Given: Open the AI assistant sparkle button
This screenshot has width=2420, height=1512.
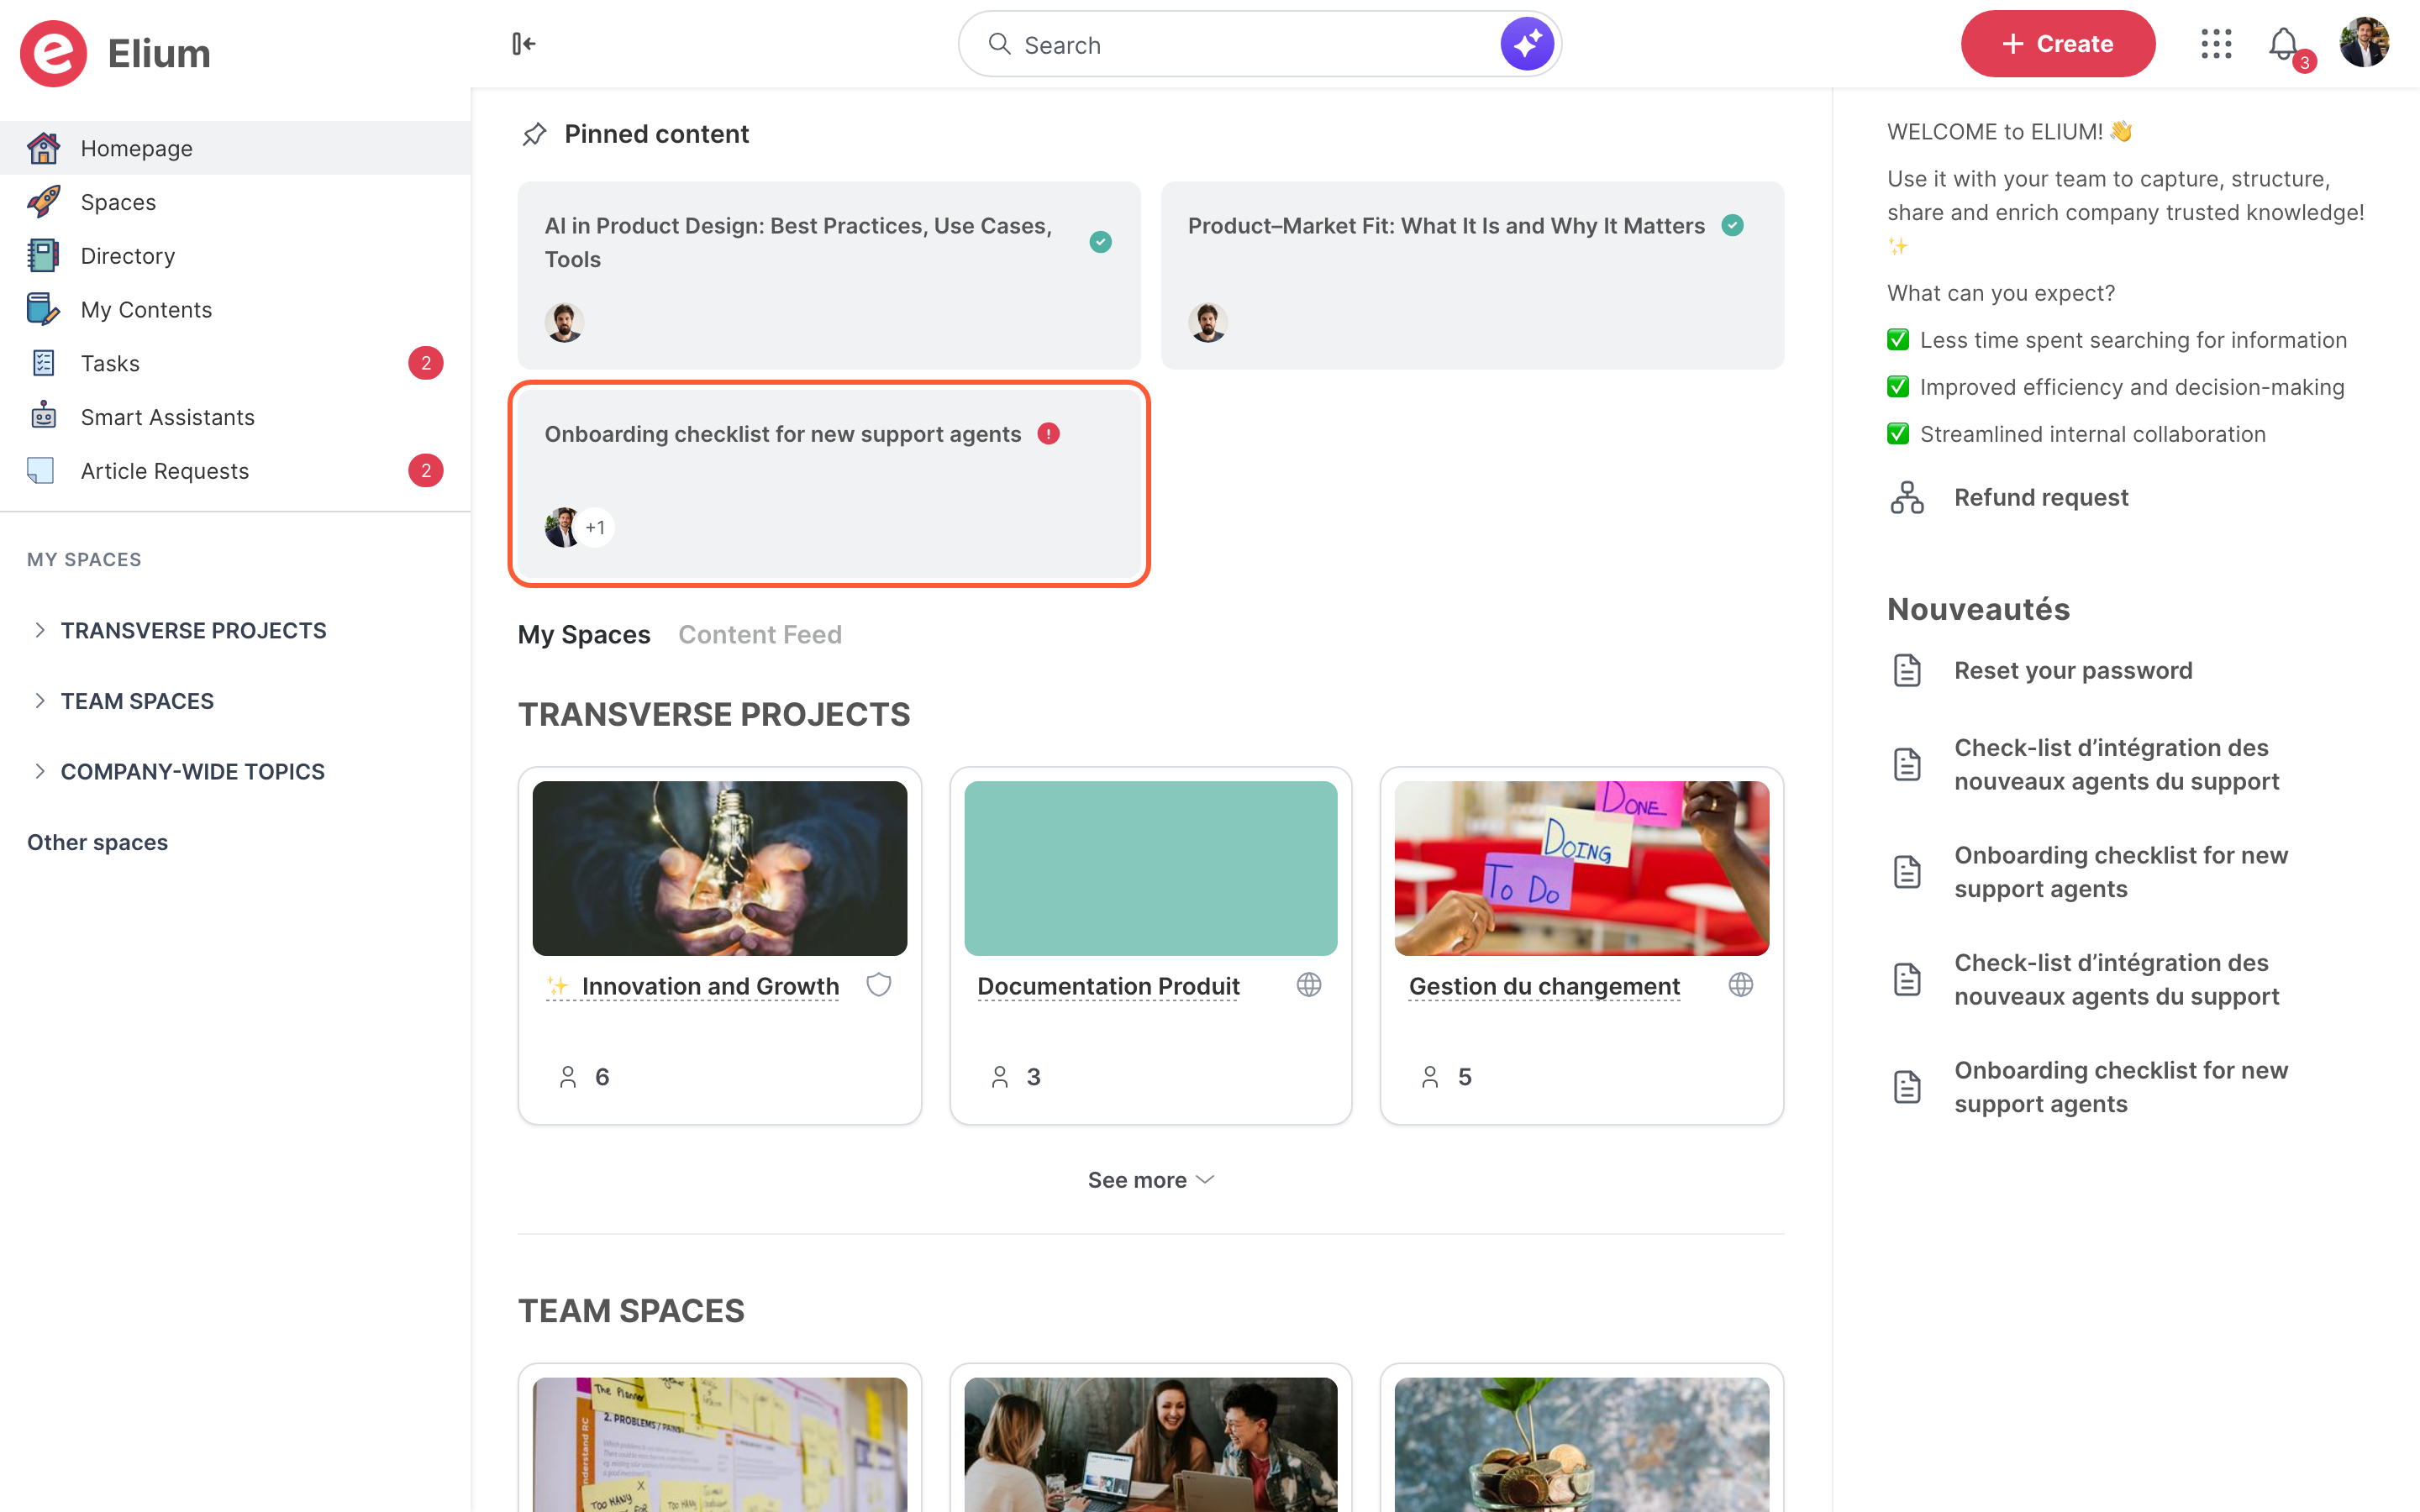Looking at the screenshot, I should coord(1526,44).
